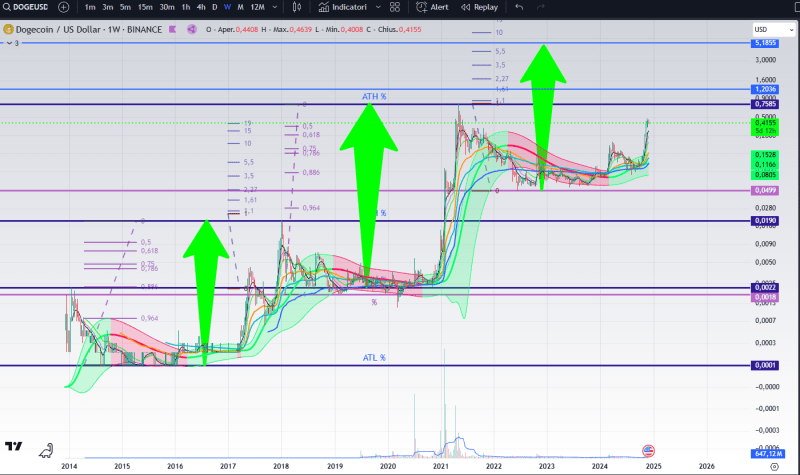Open the candlestick chart style selector
Image resolution: width=800 pixels, height=475 pixels.
point(299,7)
